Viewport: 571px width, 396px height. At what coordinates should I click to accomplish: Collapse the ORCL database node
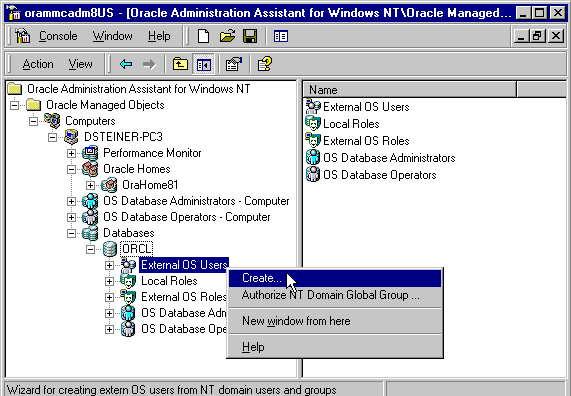pyautogui.click(x=90, y=250)
